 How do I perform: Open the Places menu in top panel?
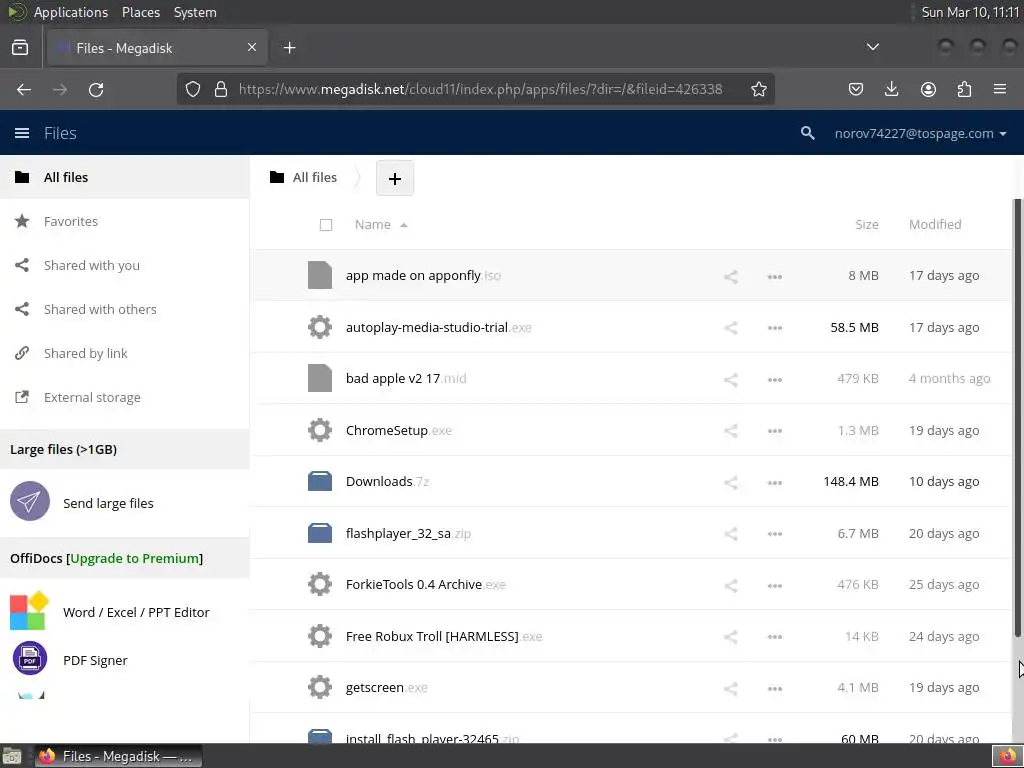click(140, 12)
